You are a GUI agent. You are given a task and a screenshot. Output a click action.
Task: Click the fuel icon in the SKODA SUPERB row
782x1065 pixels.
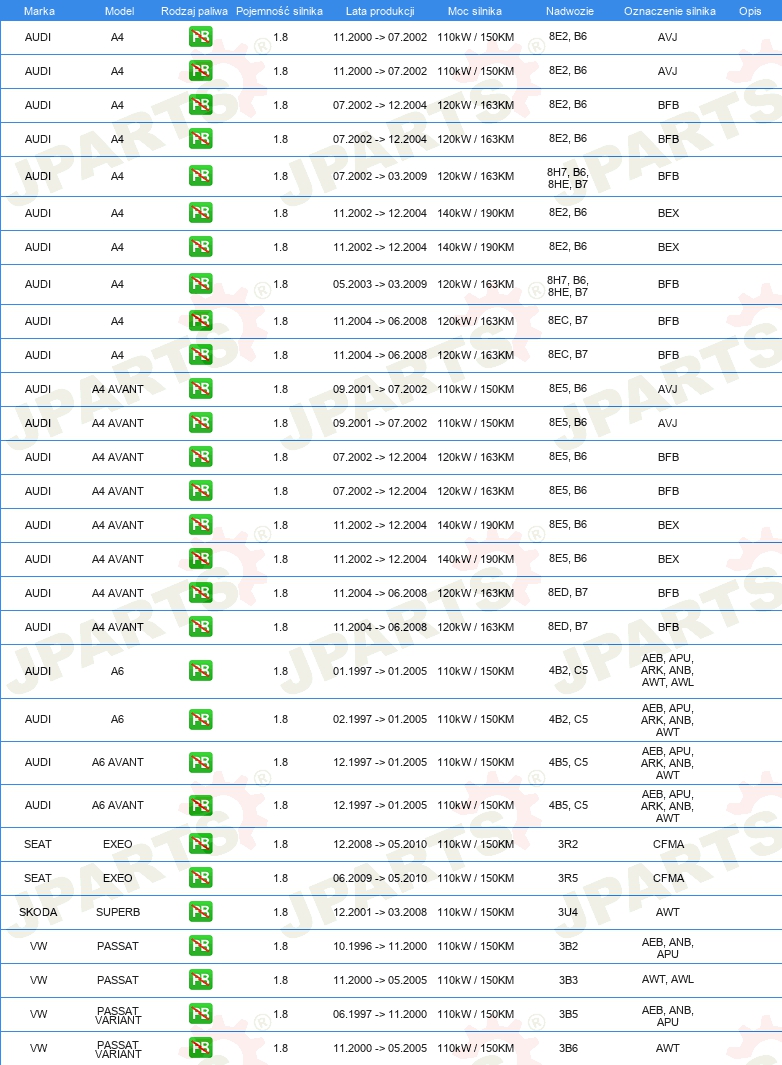pos(200,911)
